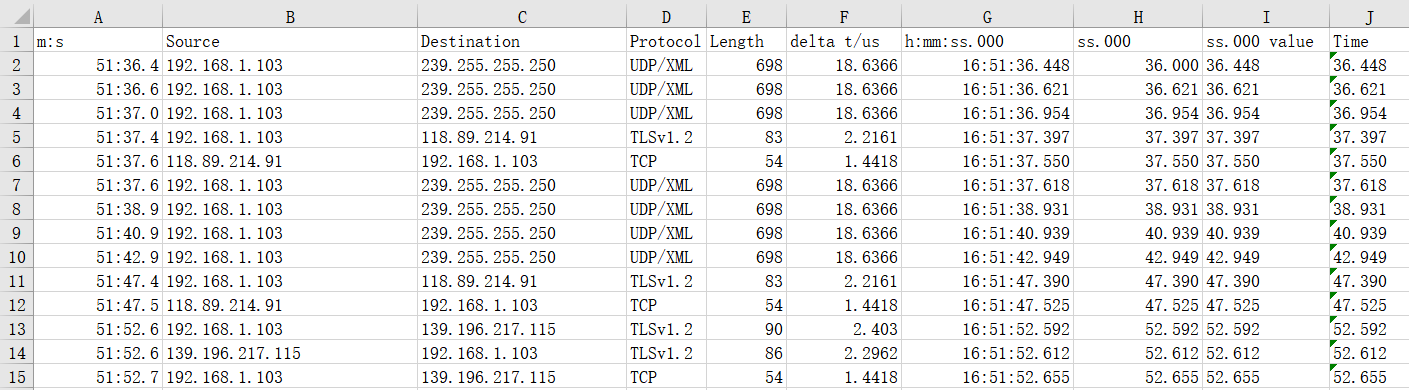Click the 'delta t/us' header cell
Viewport: 1409px width, 390px height.
pyautogui.click(x=844, y=42)
